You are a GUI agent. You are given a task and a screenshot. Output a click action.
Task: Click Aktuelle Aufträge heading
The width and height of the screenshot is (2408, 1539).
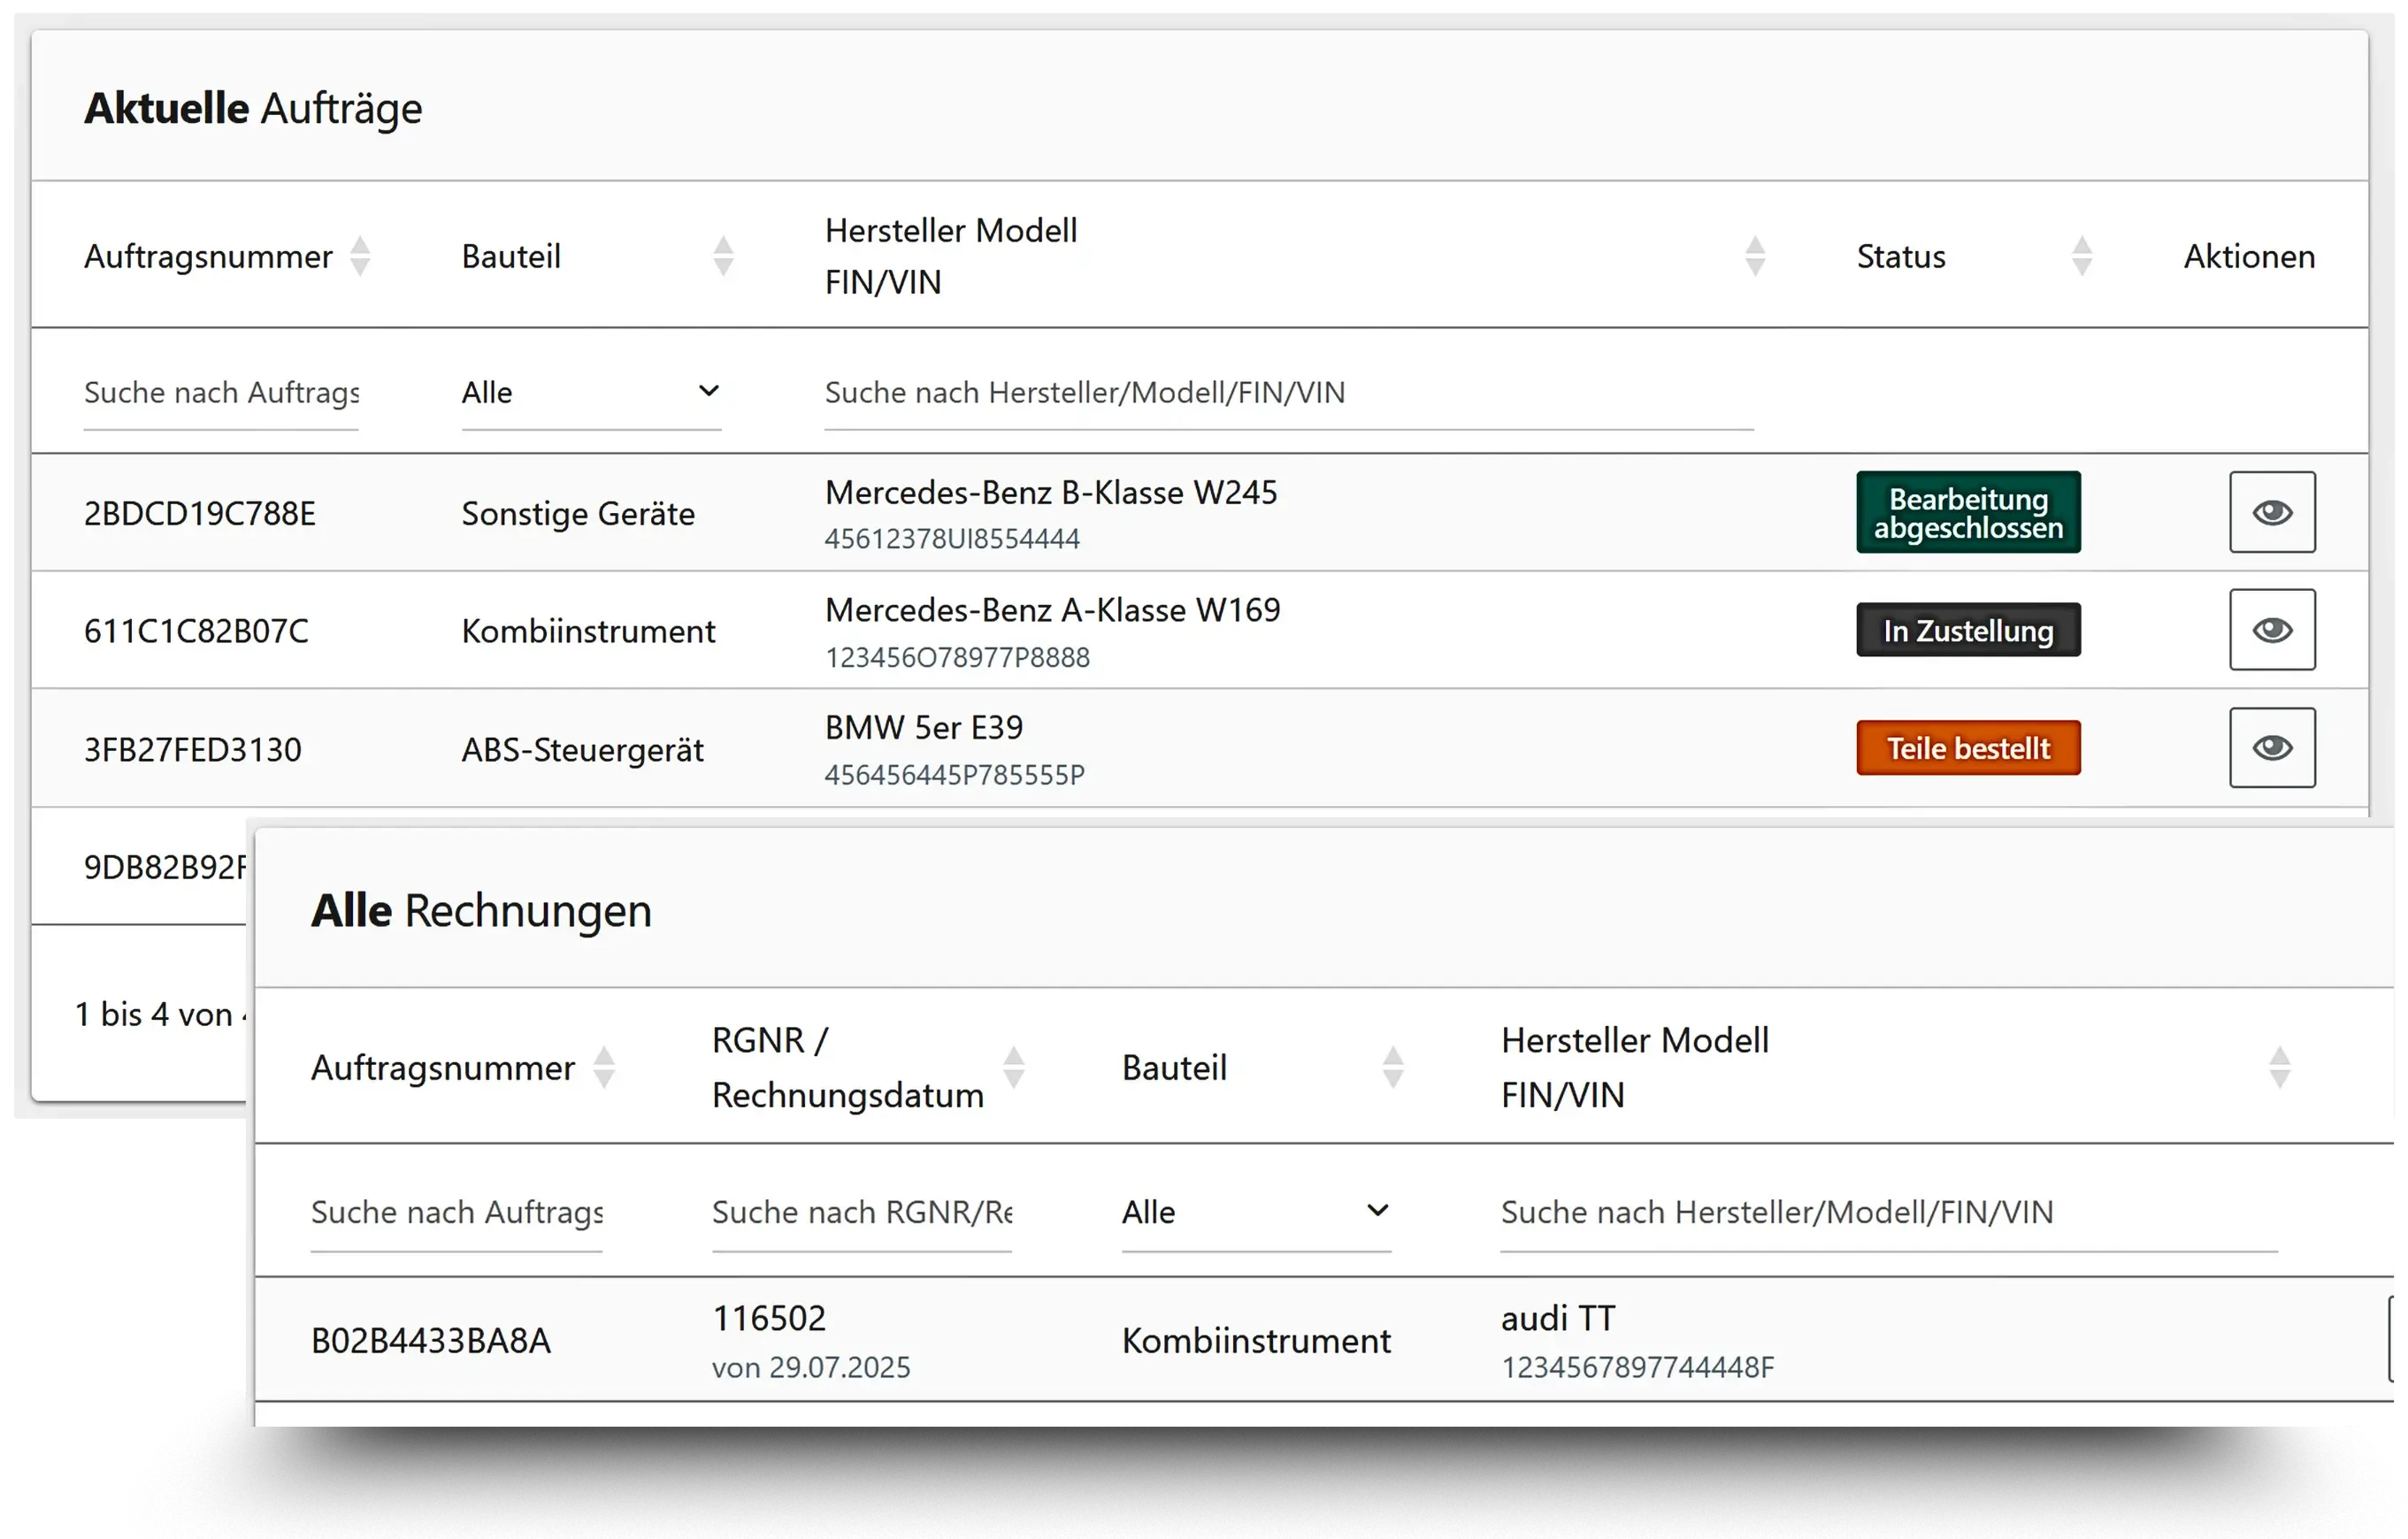point(253,108)
